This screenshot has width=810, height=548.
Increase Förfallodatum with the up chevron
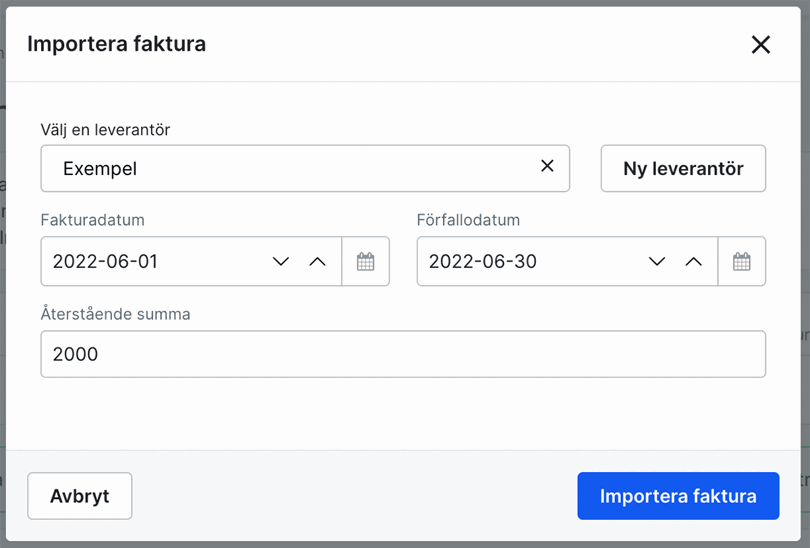point(694,262)
